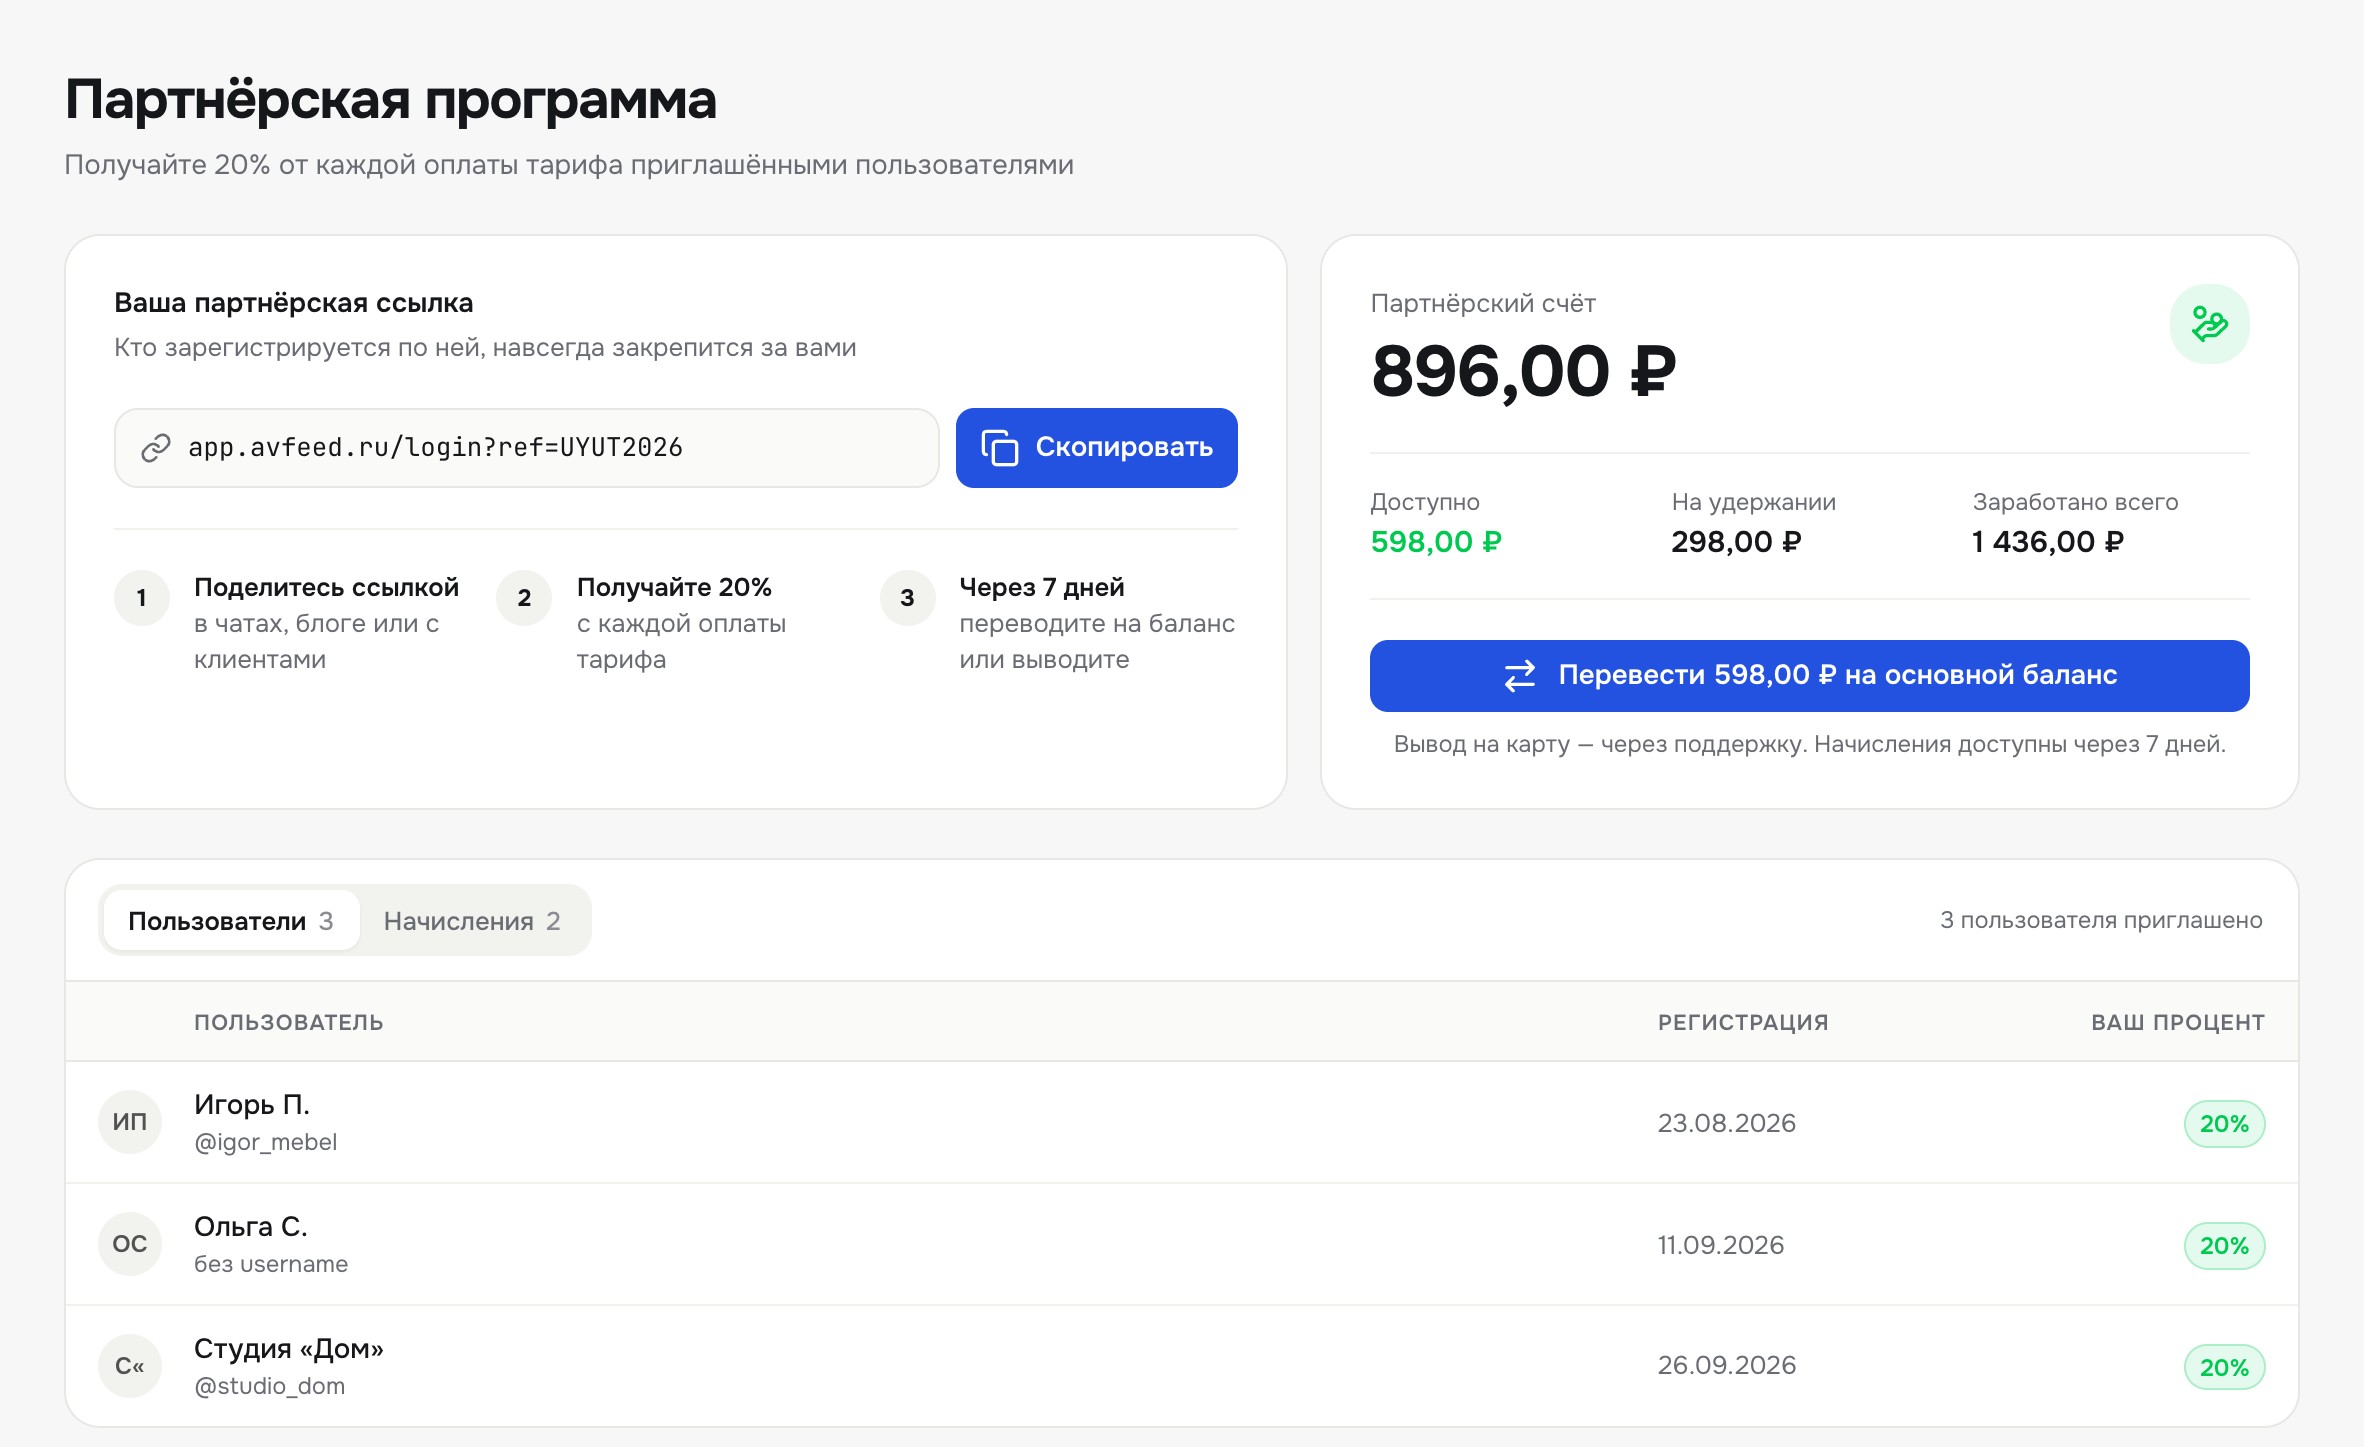Click the green hand-coins partner account icon
Viewport: 2364px width, 1447px height.
coord(2209,324)
